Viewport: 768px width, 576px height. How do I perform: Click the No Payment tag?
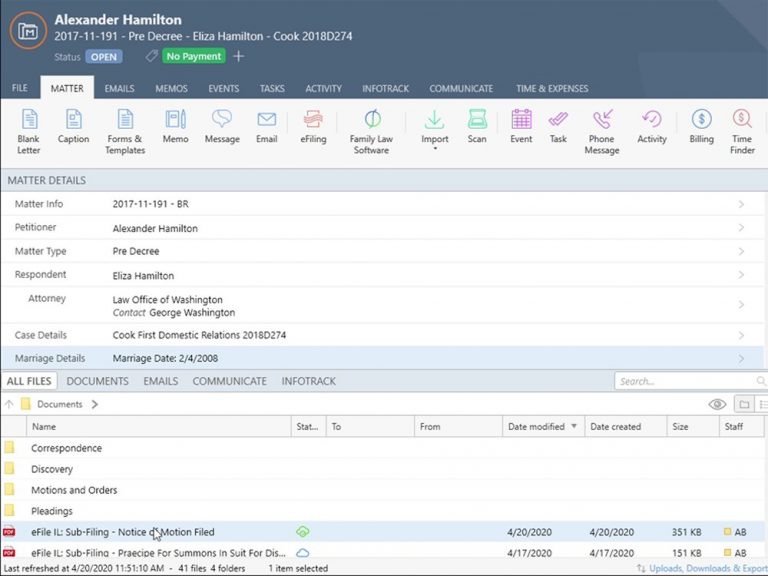click(x=193, y=56)
